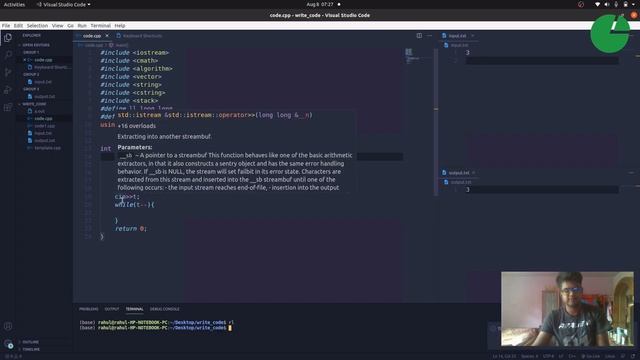Select the Terminal panel tab
Screen dimensions: 640x360
[134, 309]
